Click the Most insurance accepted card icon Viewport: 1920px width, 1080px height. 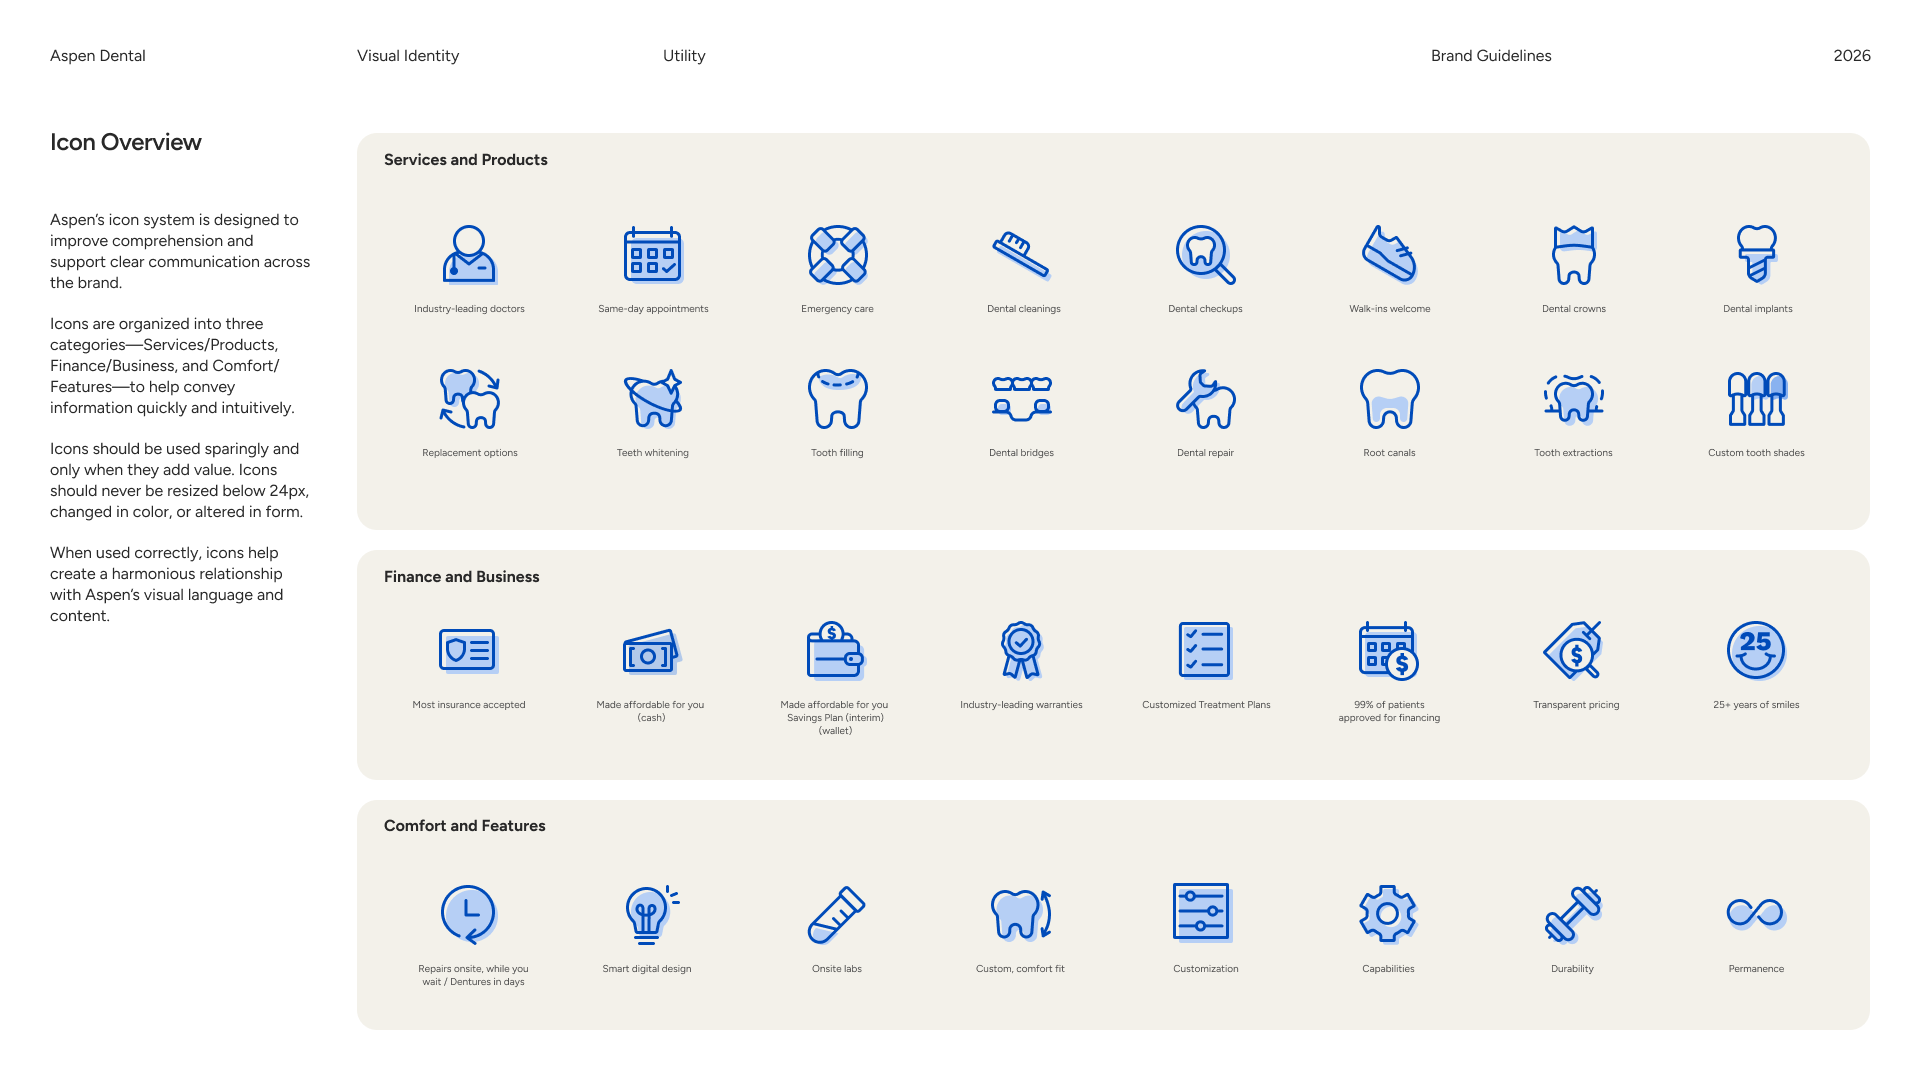(467, 651)
